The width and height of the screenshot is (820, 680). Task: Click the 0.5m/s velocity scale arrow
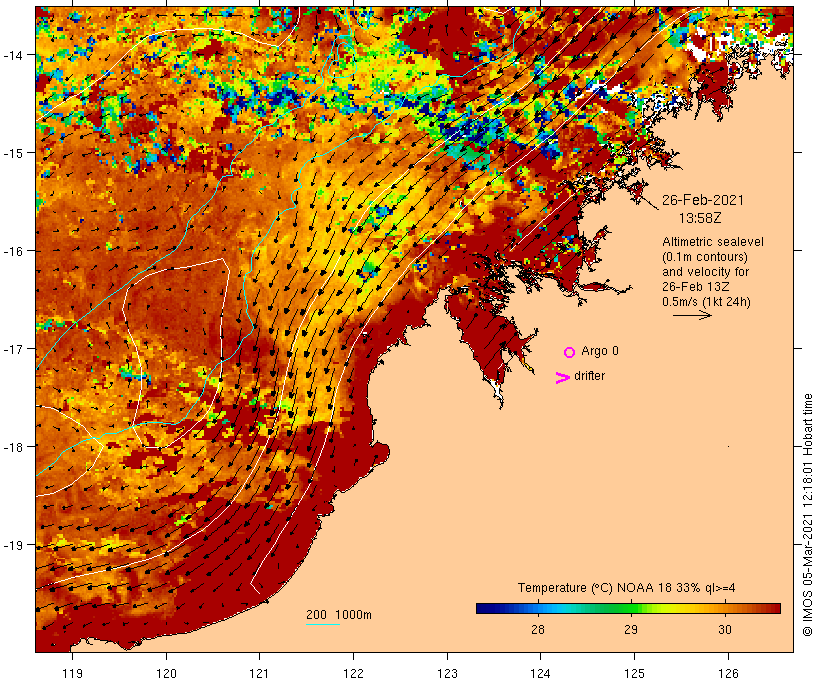click(x=692, y=315)
